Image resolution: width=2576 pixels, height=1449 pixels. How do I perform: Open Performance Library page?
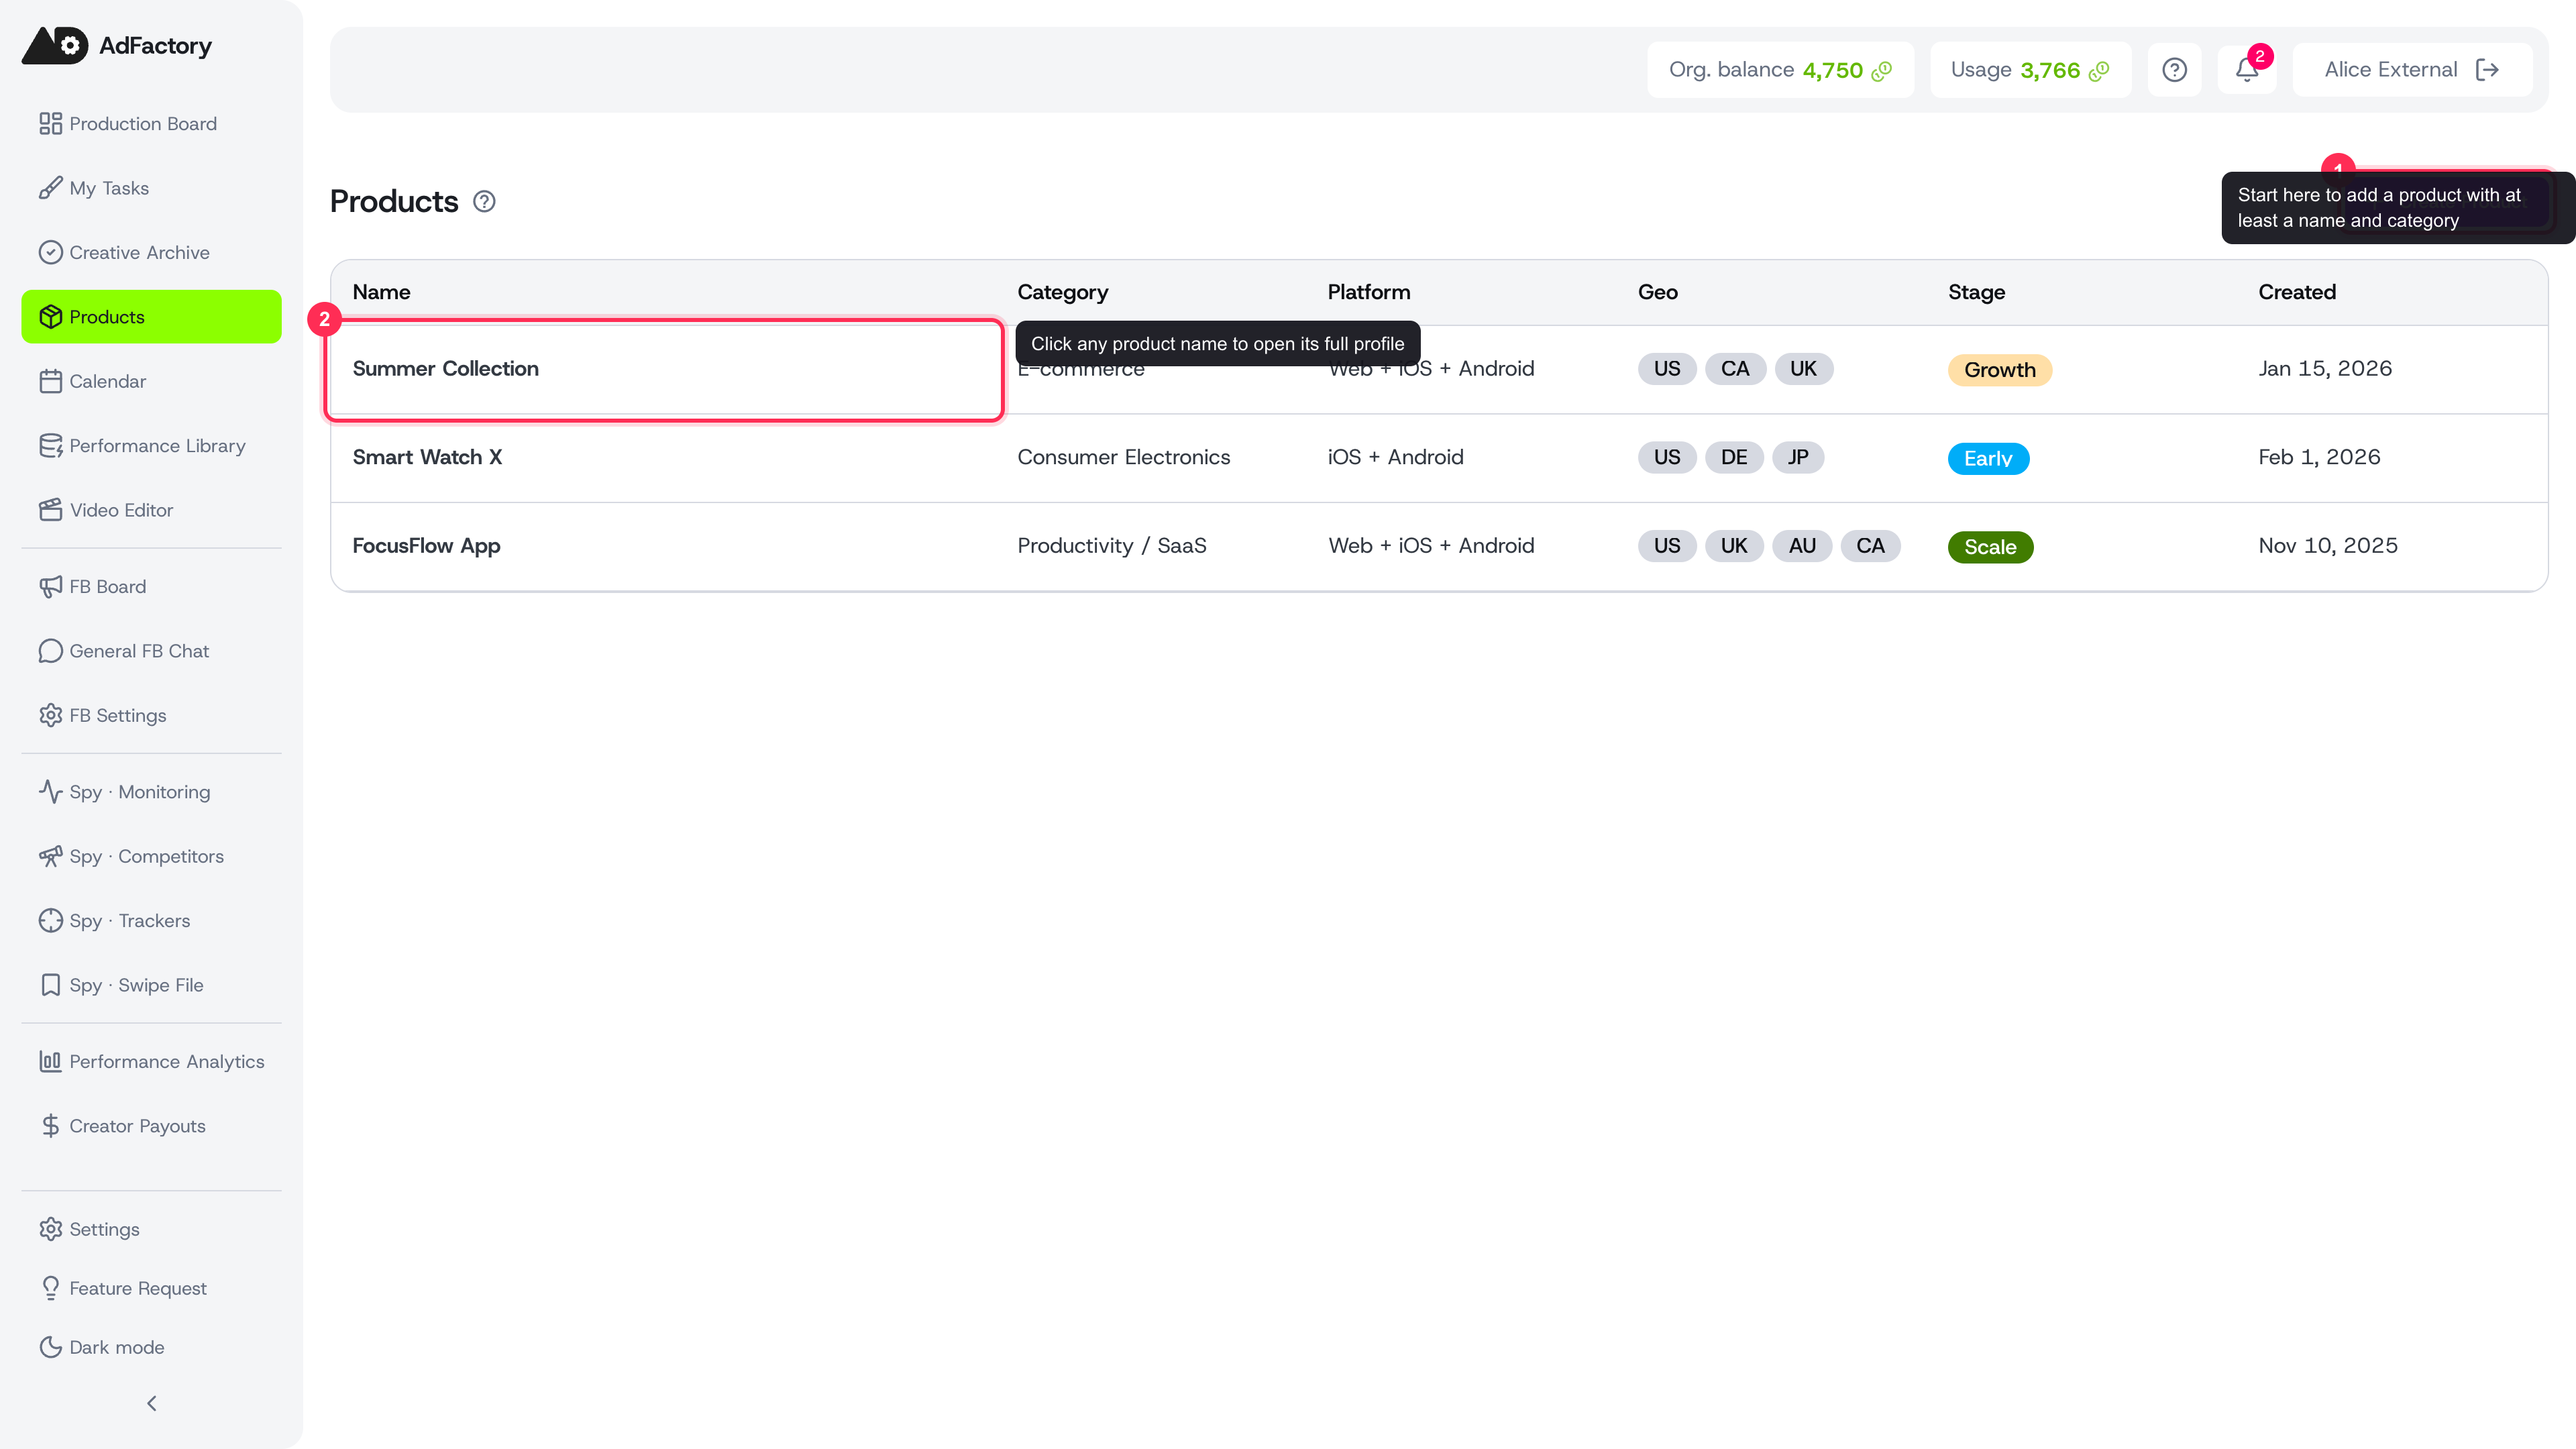(151, 446)
